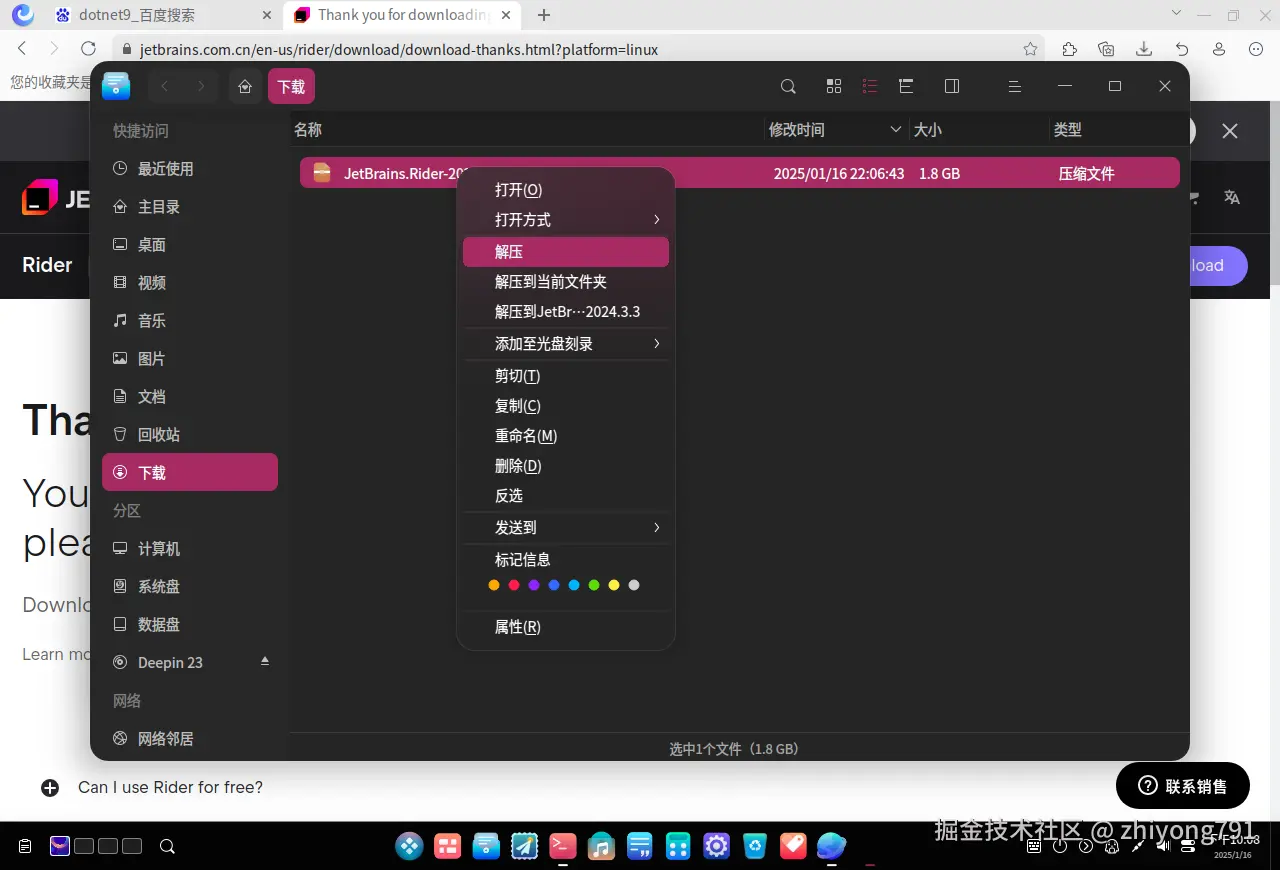Open 属性(R) from the context menu

566,627
